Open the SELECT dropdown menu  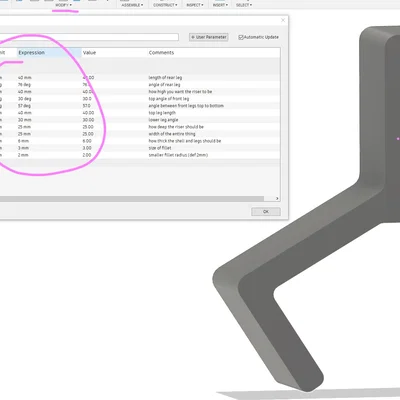point(244,5)
